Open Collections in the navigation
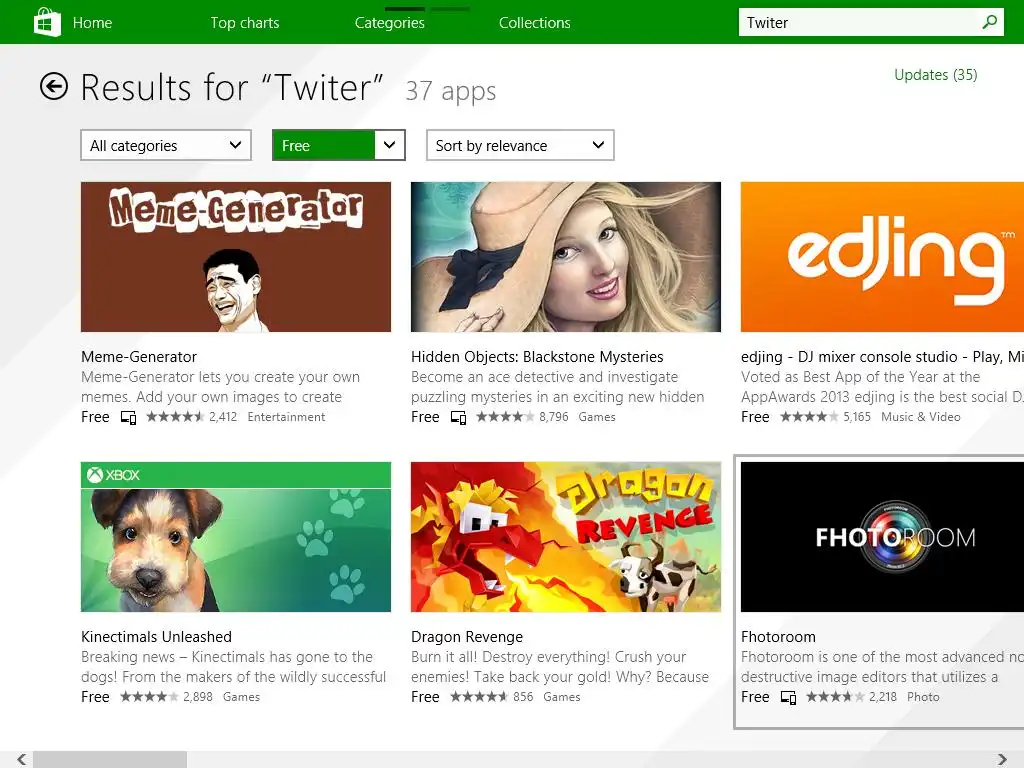The height and width of the screenshot is (768, 1024). tap(534, 23)
